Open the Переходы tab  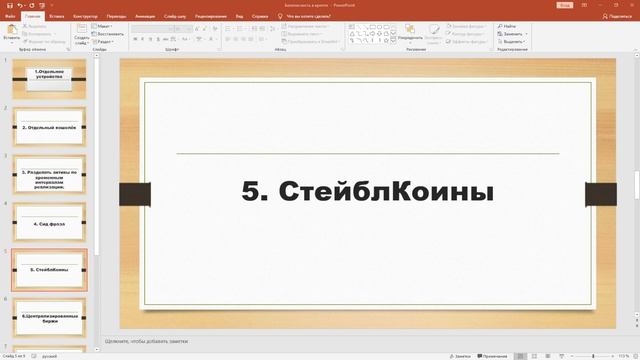coord(116,16)
